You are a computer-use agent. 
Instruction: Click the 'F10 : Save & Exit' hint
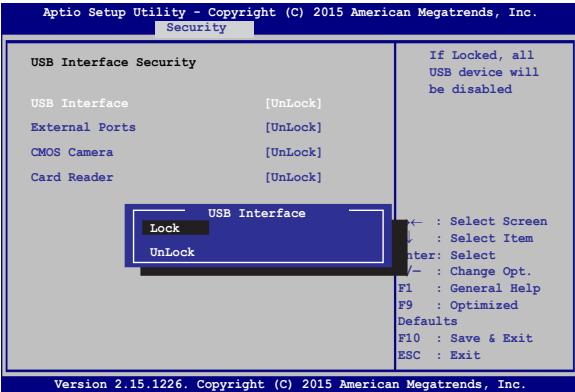(x=465, y=338)
